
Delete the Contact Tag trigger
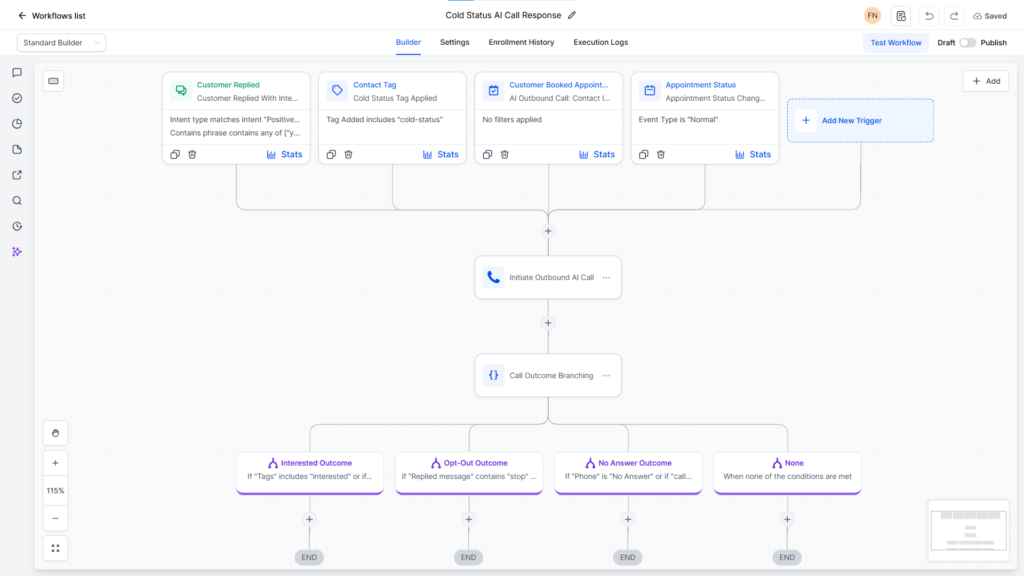tap(348, 155)
